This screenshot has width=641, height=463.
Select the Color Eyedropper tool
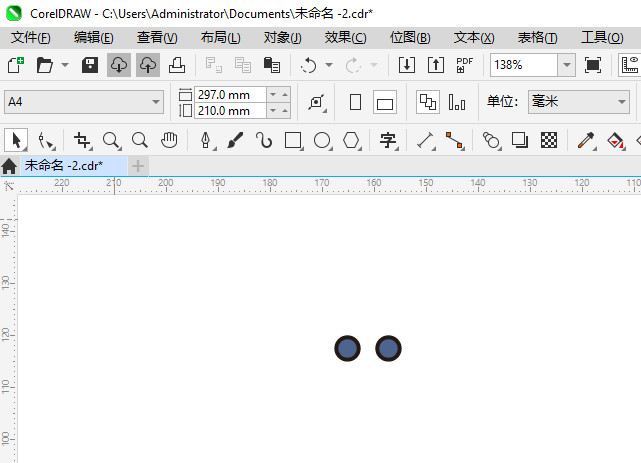[x=586, y=141]
